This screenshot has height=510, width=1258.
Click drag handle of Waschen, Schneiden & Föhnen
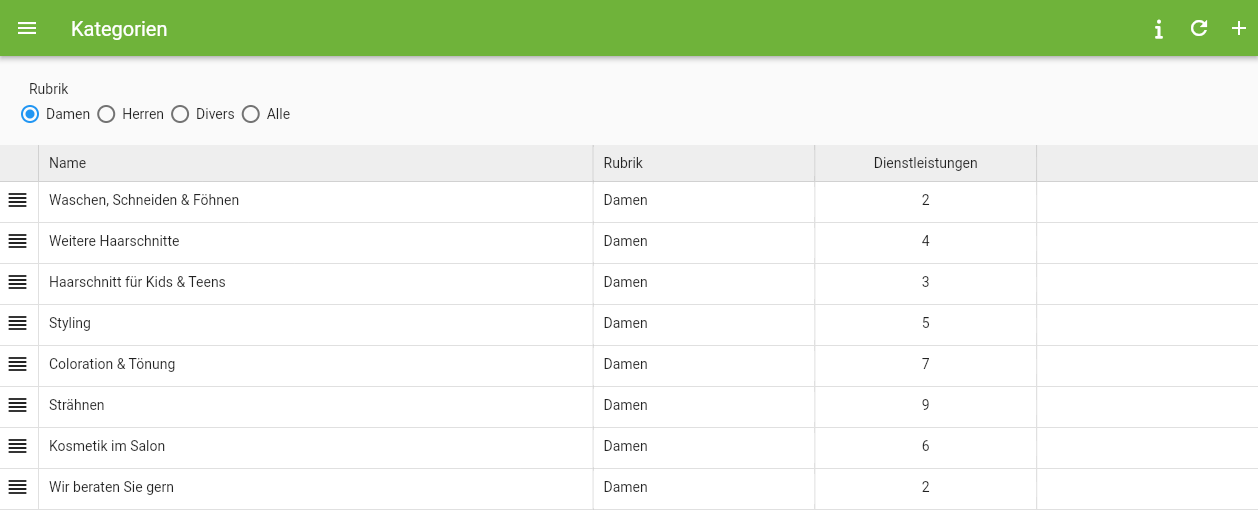tap(18, 200)
